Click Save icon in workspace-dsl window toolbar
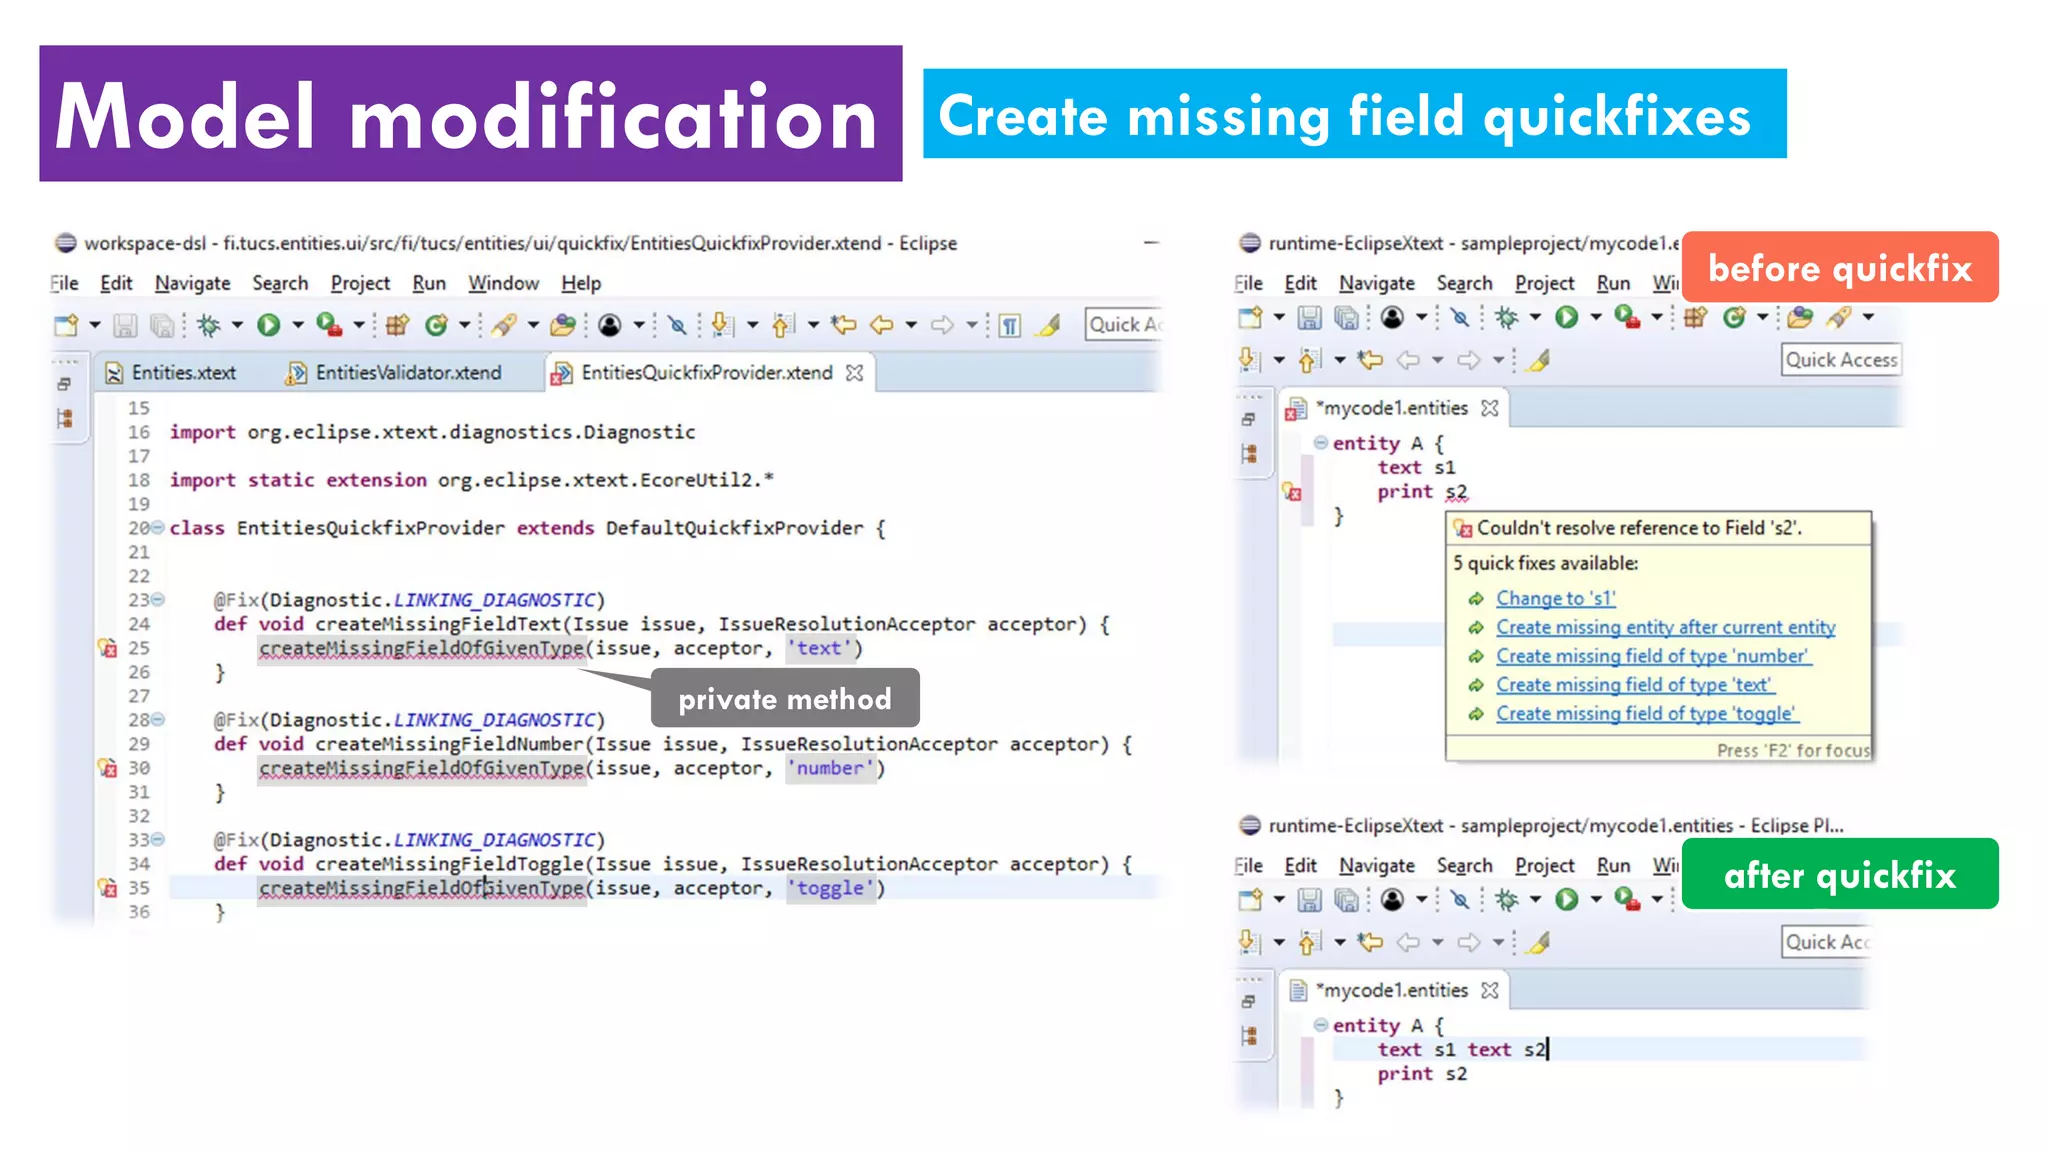2048x1152 pixels. tap(125, 325)
